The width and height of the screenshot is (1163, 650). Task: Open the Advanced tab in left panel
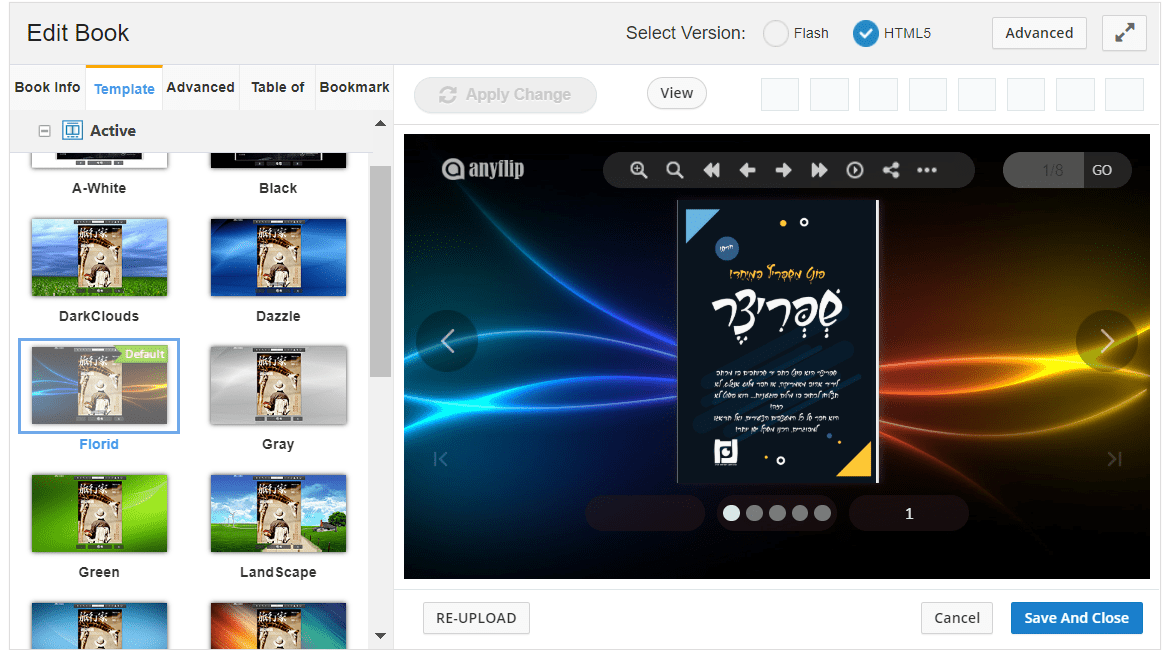coord(200,87)
